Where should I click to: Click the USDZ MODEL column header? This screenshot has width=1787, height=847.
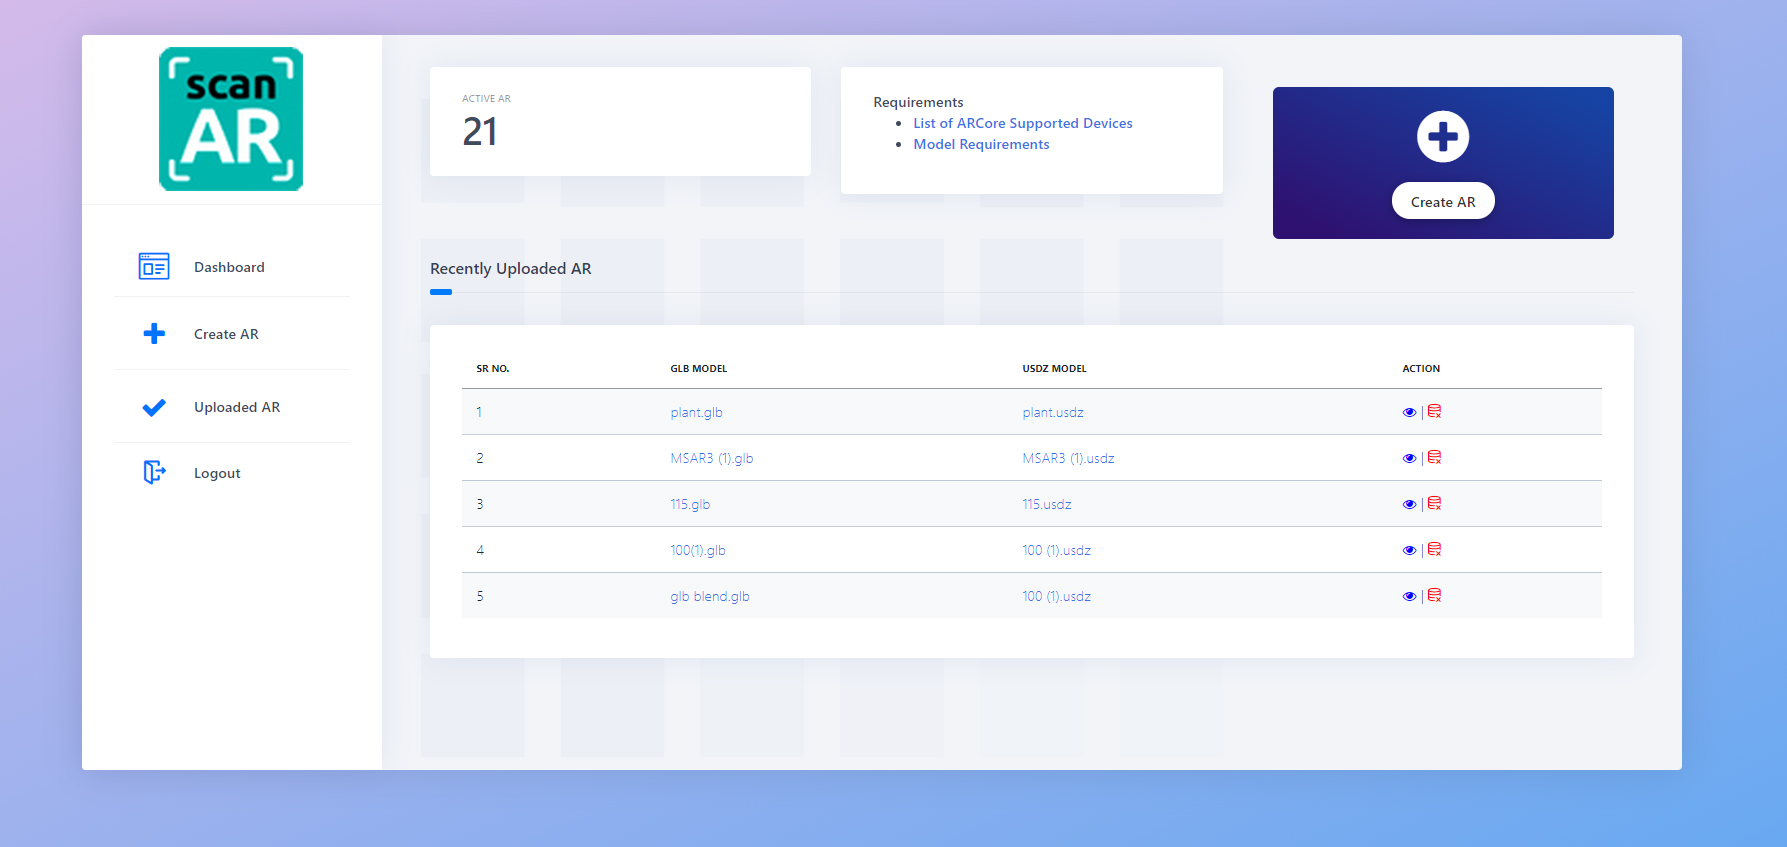point(1054,369)
